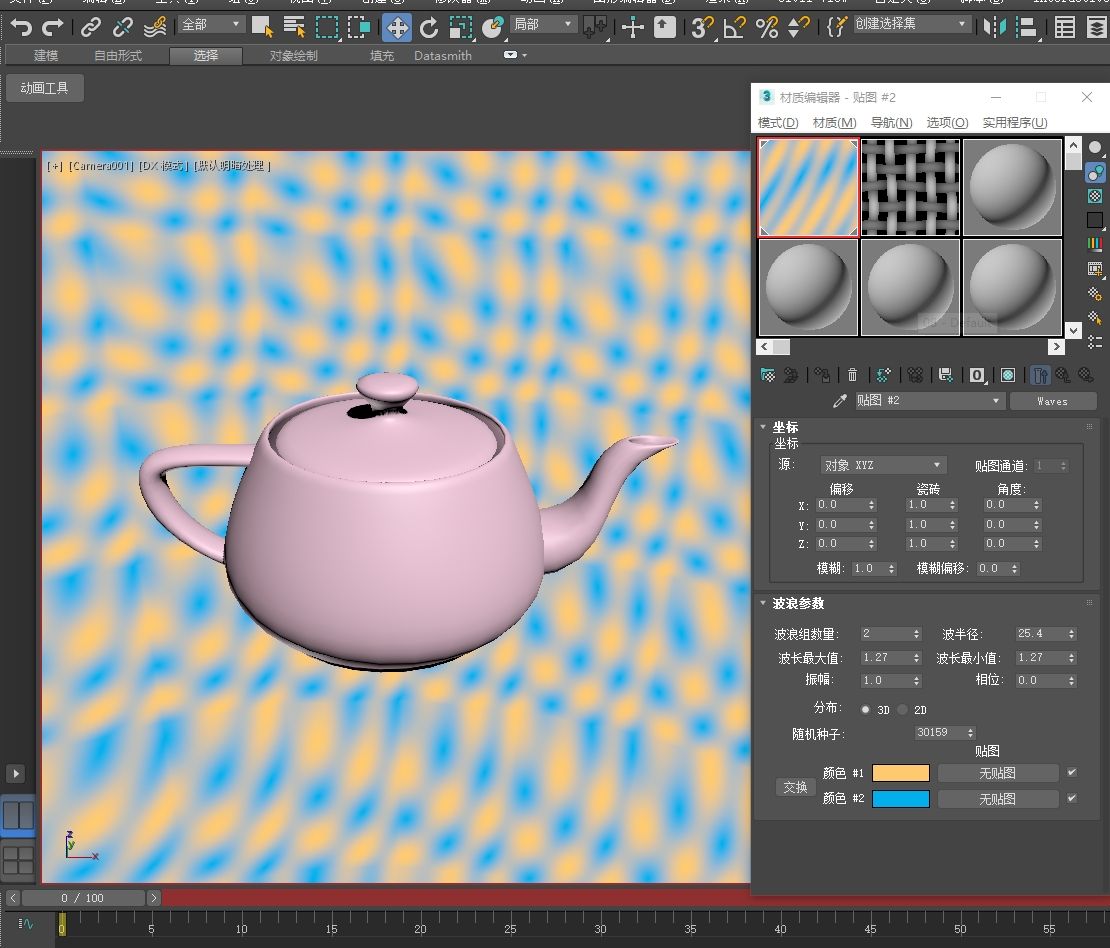Click the Go to Parent icon
Image resolution: width=1110 pixels, height=948 pixels.
(1063, 375)
